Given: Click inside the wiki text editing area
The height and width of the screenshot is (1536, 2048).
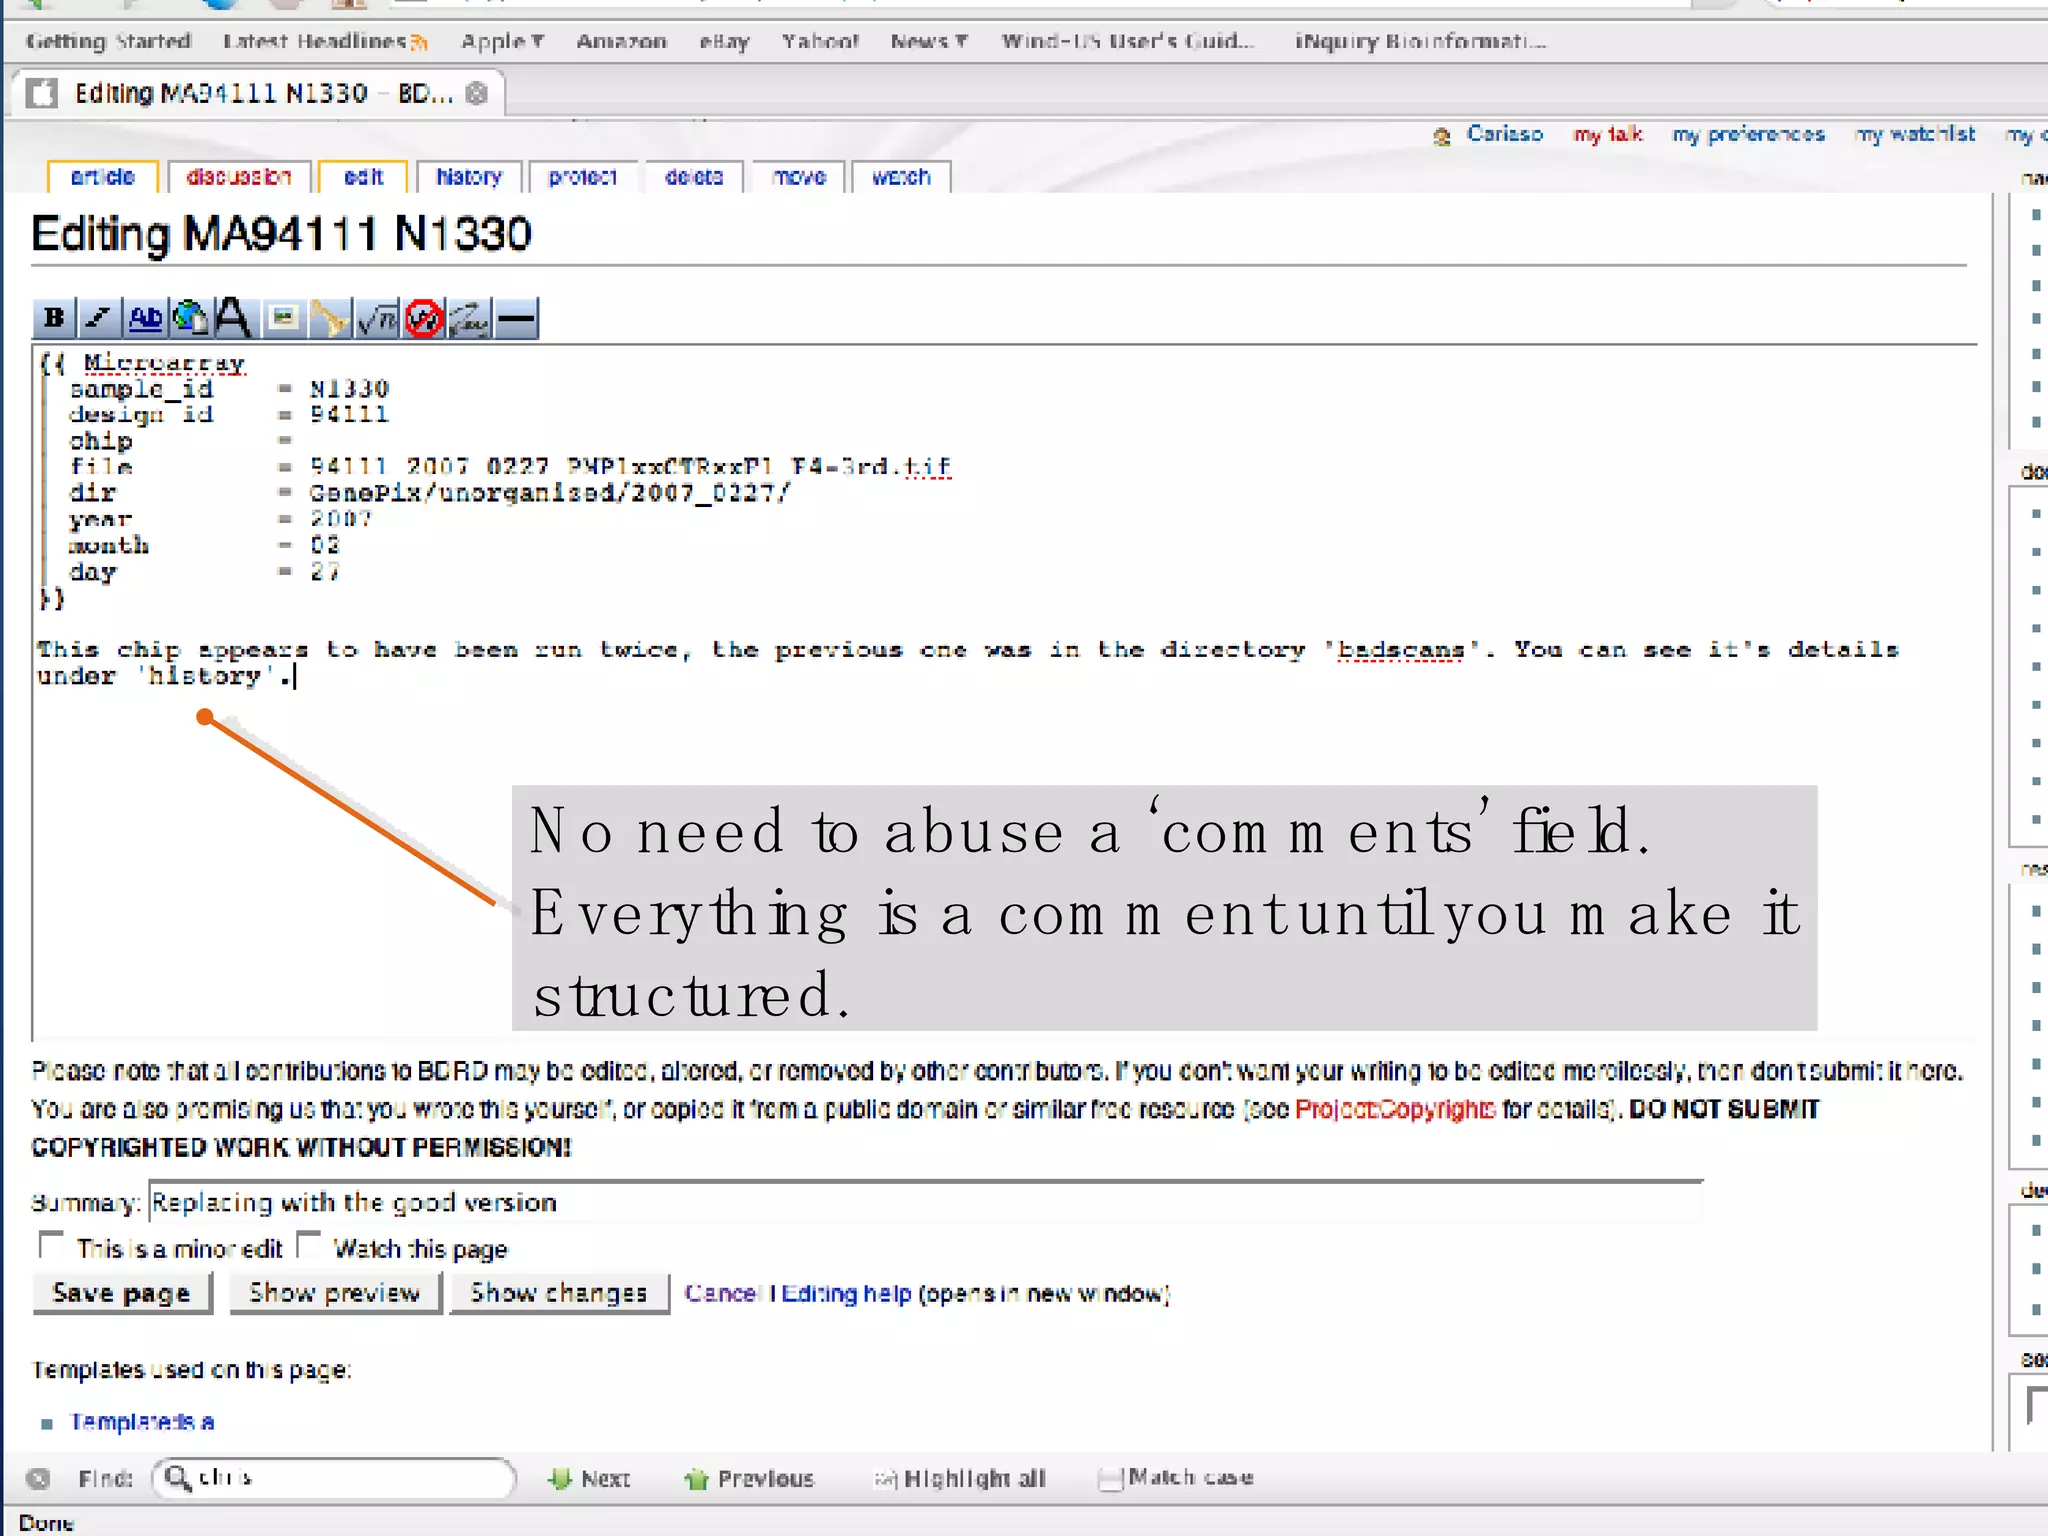Looking at the screenshot, I should (1004, 693).
